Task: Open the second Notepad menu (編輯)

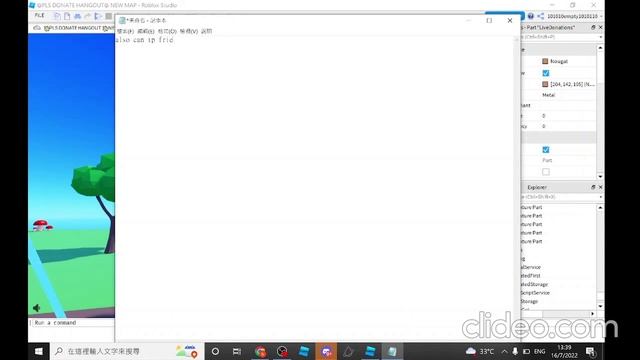Action: 146,31
